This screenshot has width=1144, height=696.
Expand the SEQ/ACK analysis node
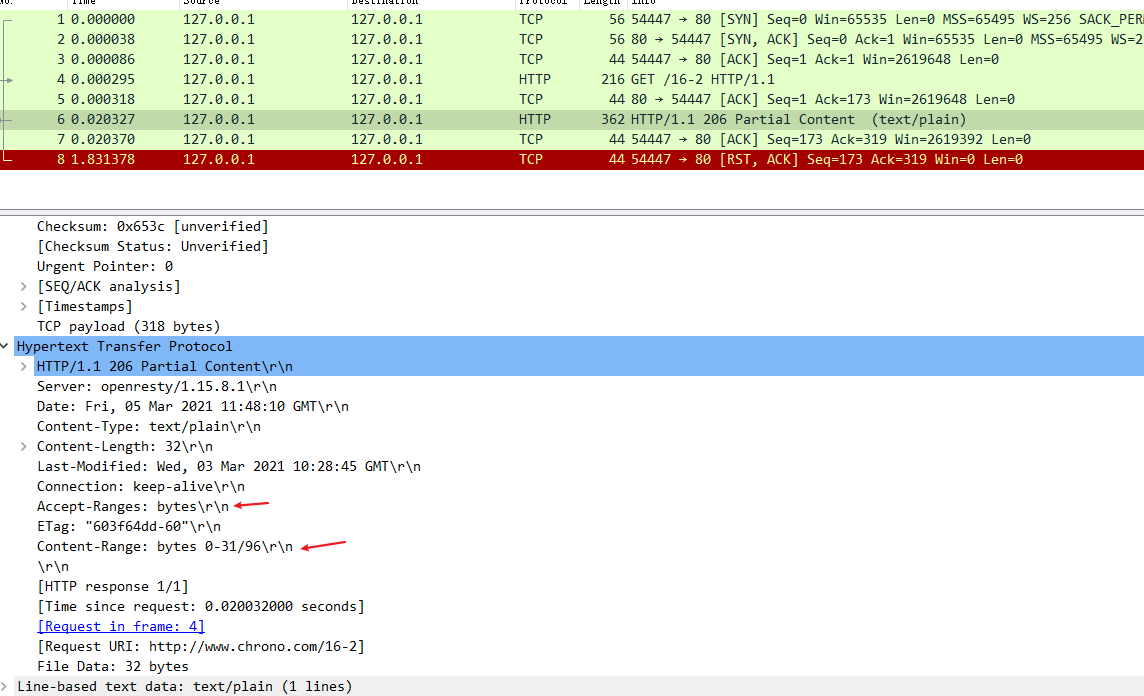(25, 287)
